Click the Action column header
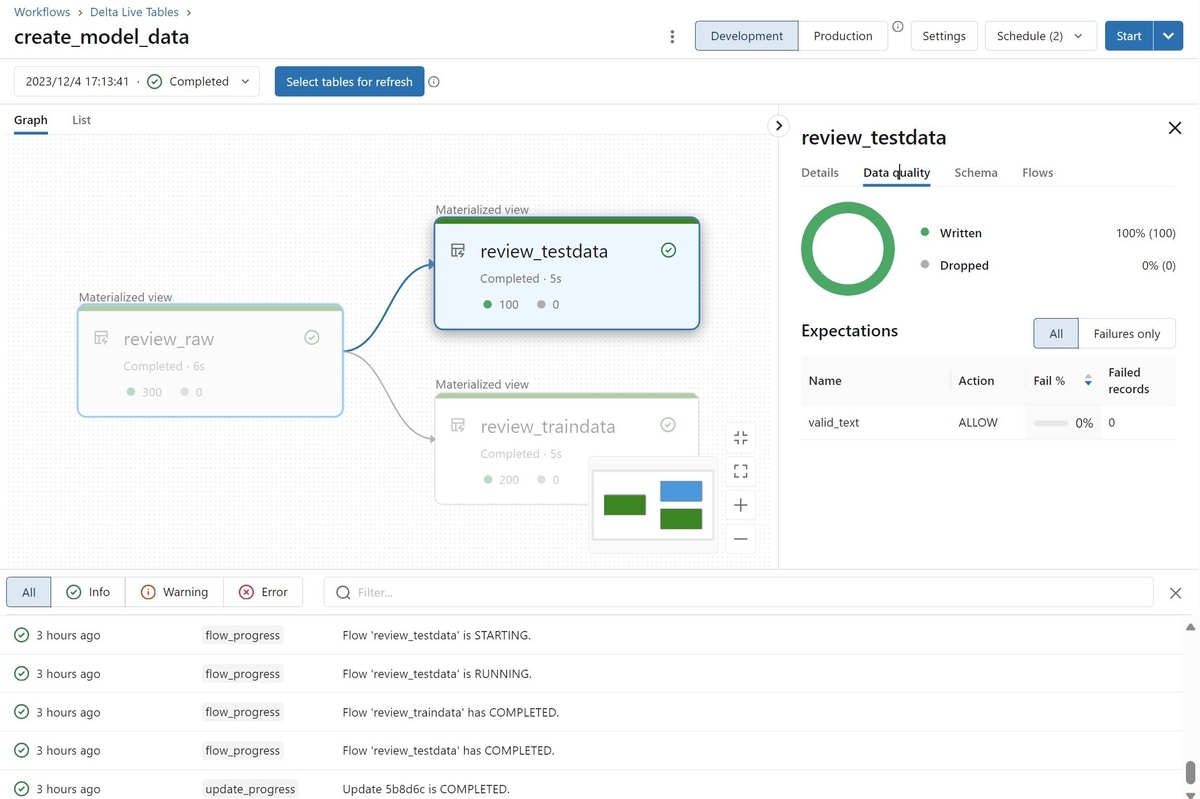 (x=976, y=381)
